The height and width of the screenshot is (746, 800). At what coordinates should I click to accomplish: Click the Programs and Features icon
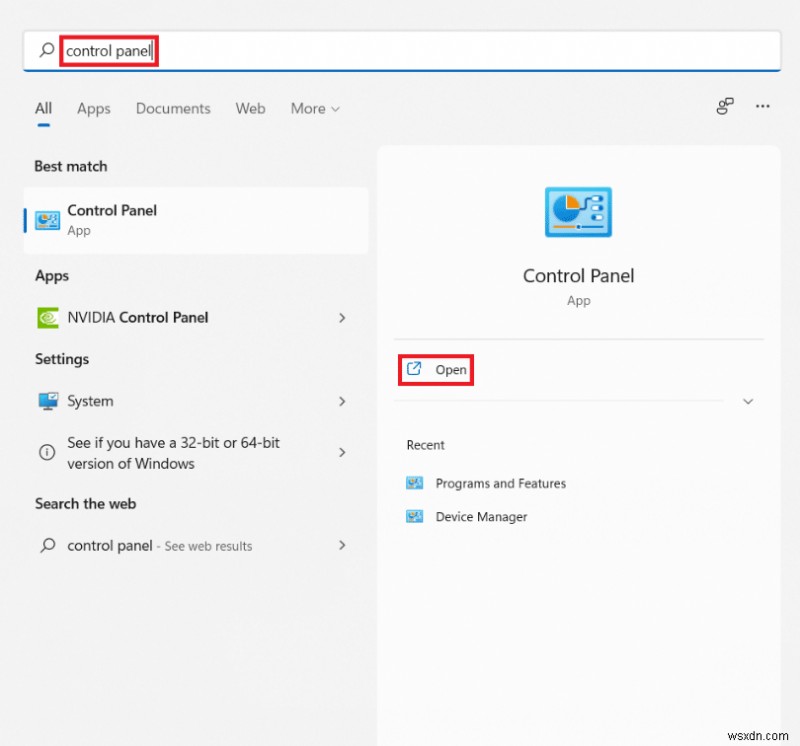414,483
